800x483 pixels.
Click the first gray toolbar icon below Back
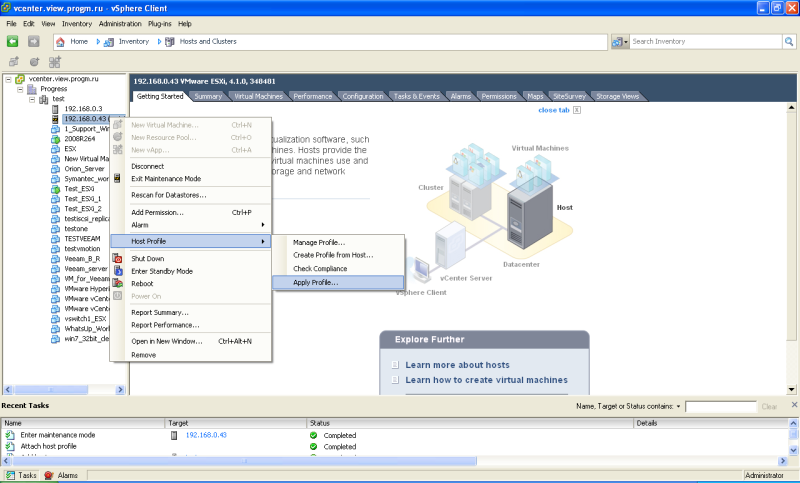(x=14, y=62)
